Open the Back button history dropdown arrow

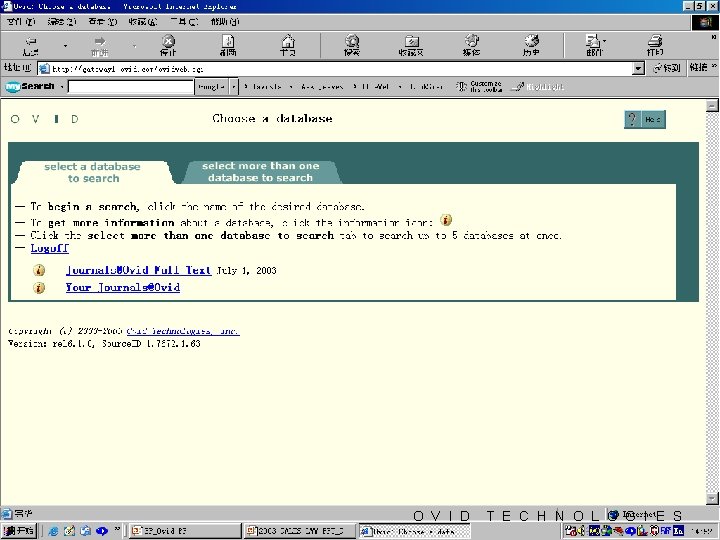pyautogui.click(x=65, y=45)
